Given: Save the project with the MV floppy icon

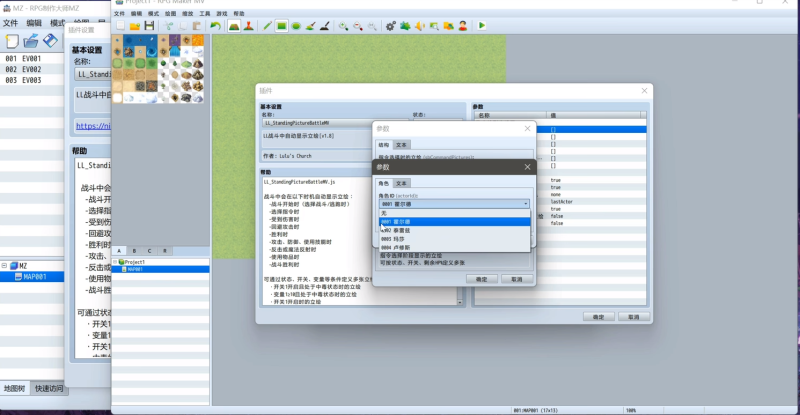Looking at the screenshot, I should coord(149,26).
